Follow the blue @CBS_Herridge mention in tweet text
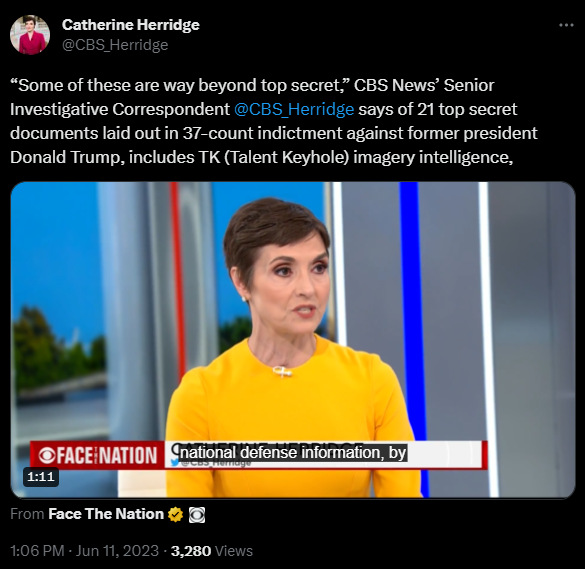The width and height of the screenshot is (585, 569). point(294,109)
